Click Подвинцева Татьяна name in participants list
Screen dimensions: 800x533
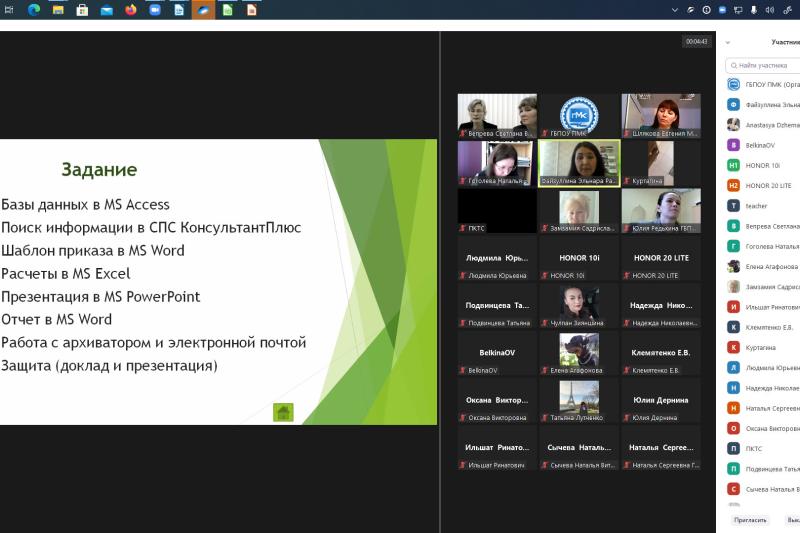click(772, 469)
